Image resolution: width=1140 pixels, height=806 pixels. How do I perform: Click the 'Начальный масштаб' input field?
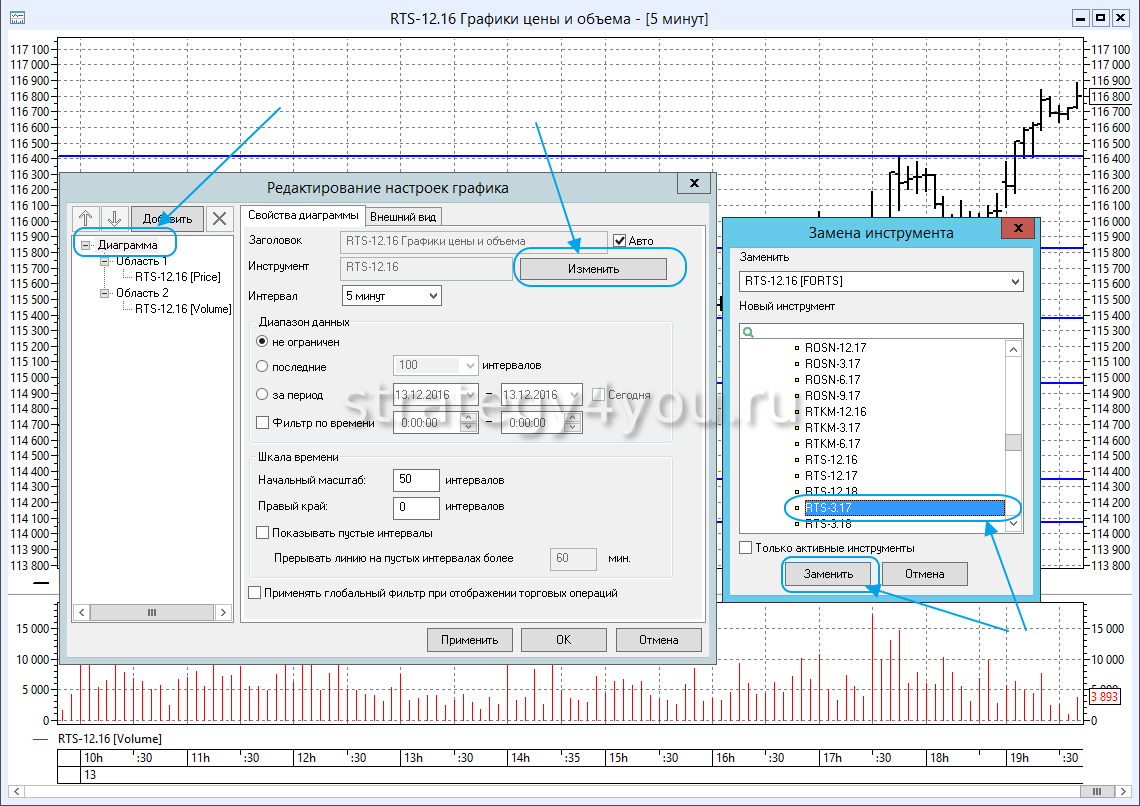[416, 480]
